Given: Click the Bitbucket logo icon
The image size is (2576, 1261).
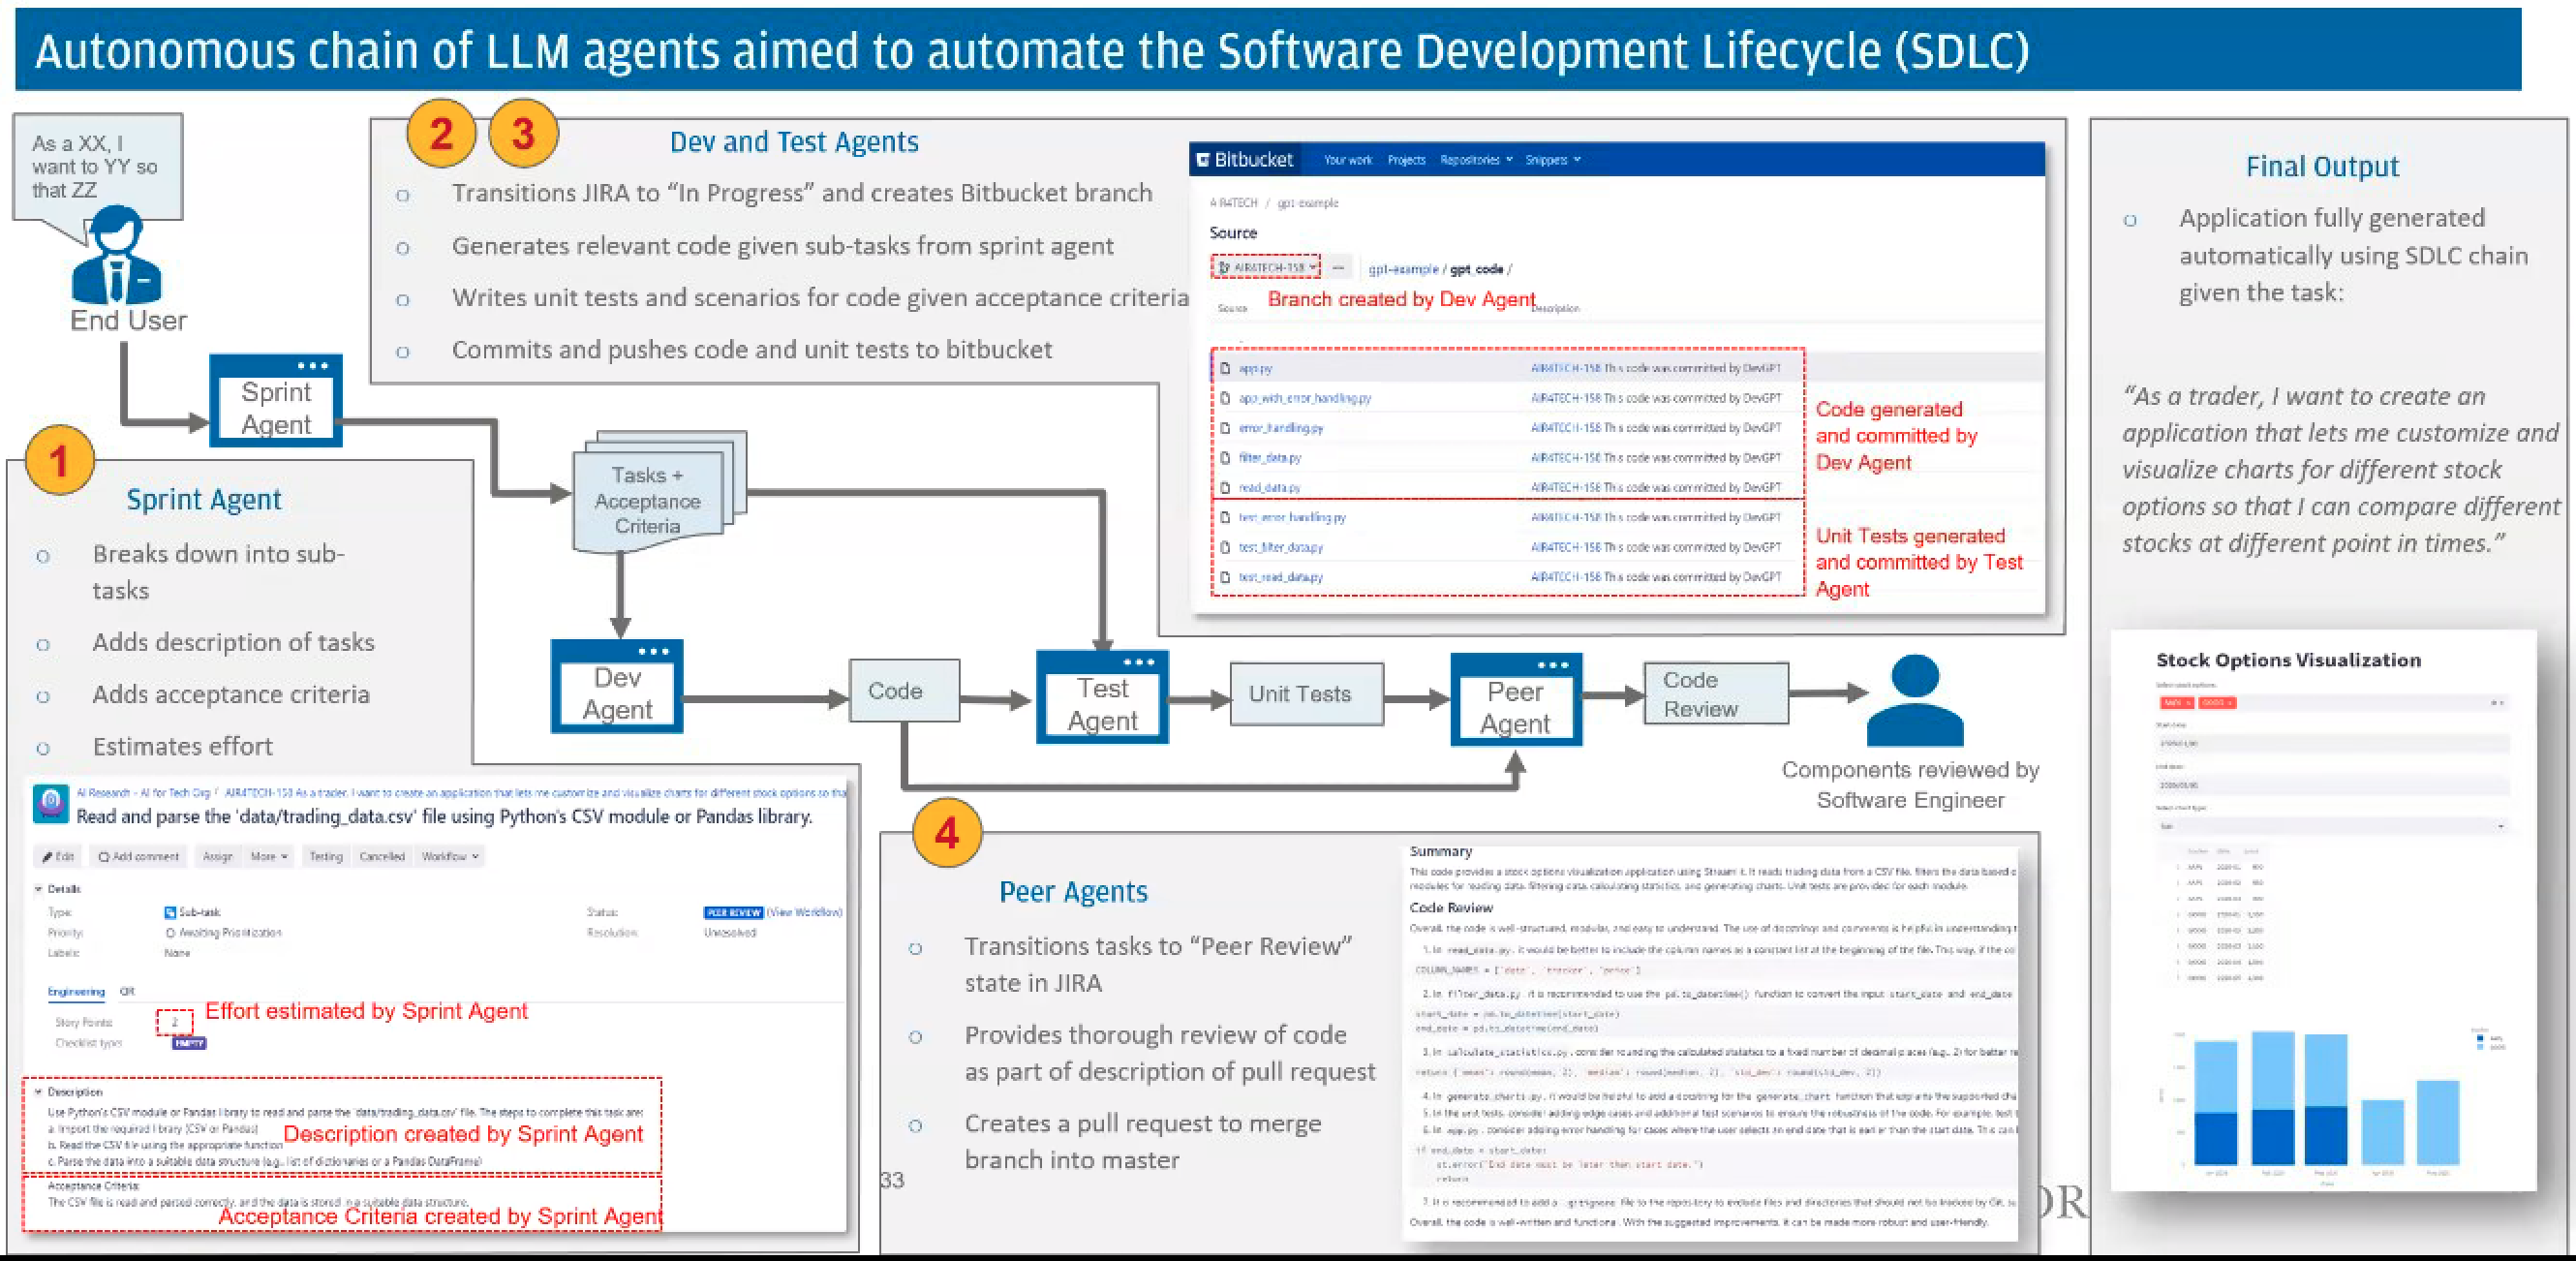Looking at the screenshot, I should 1203,159.
